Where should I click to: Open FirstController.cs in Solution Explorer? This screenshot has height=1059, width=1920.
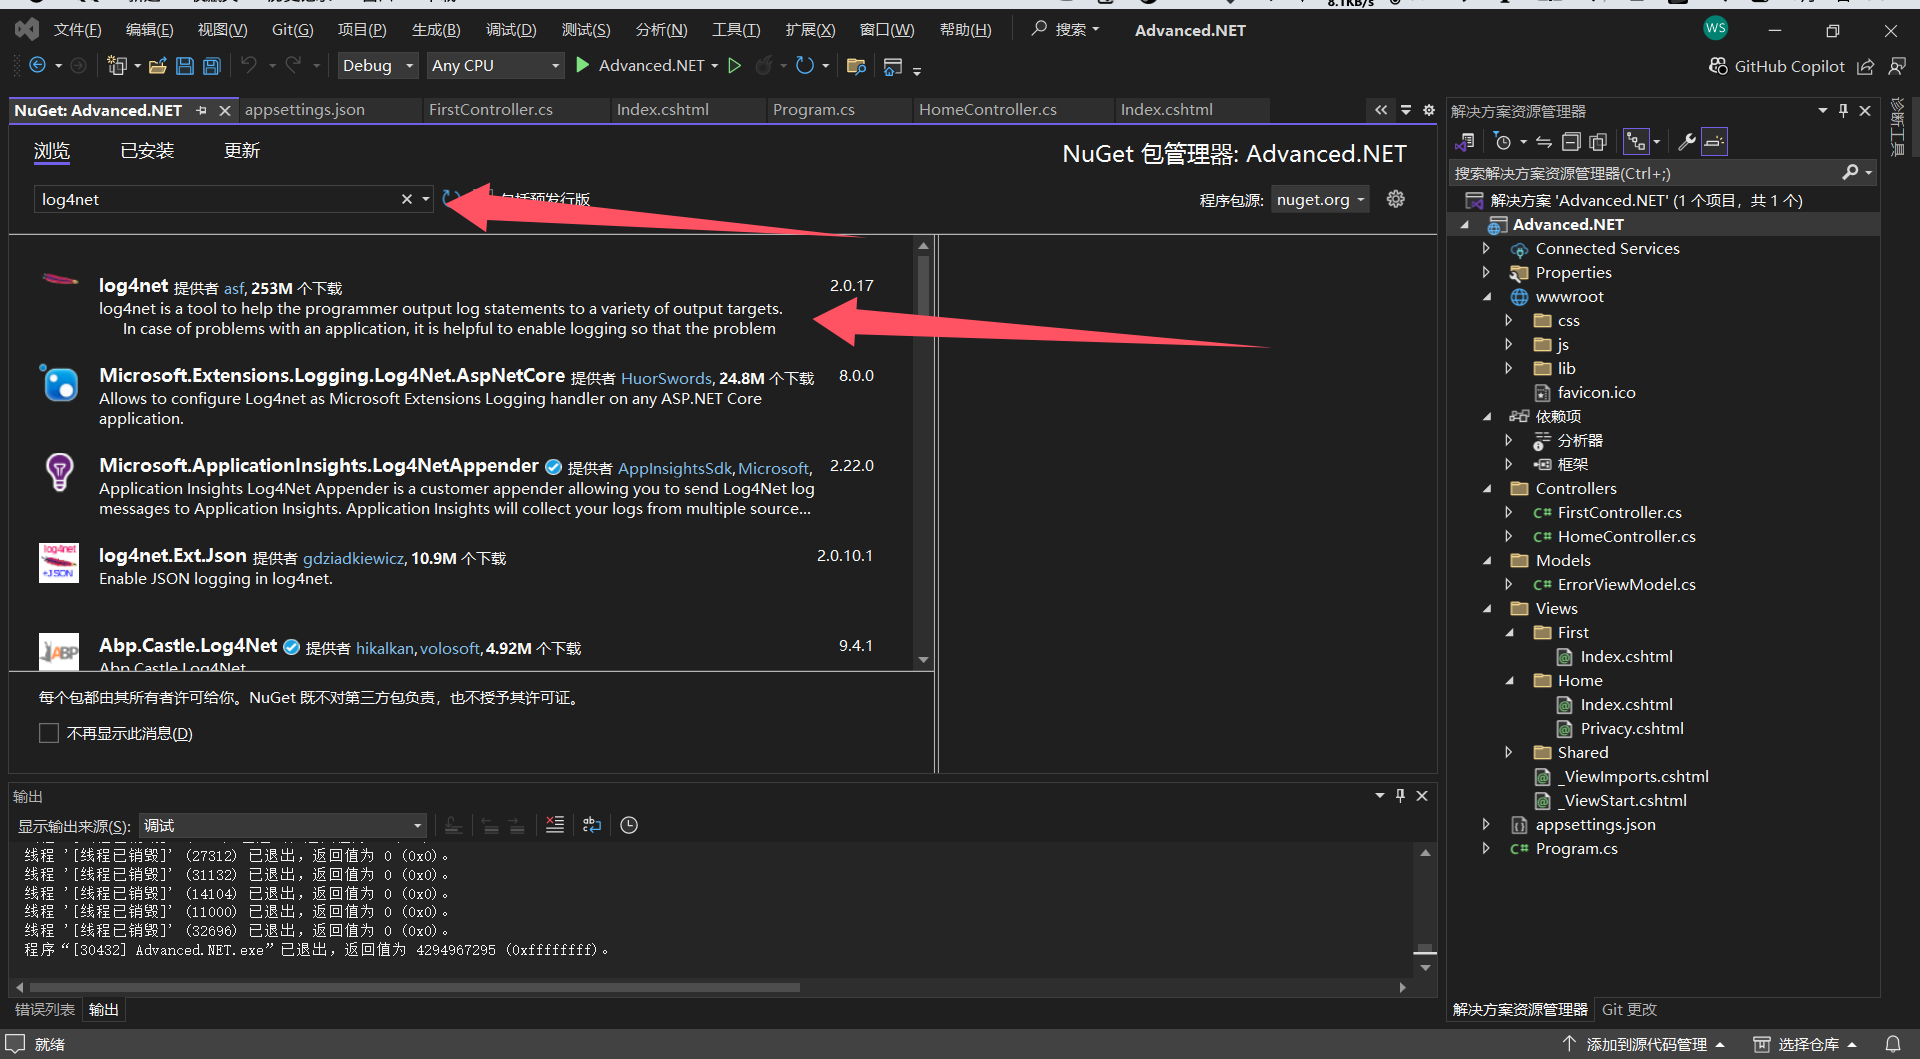pyautogui.click(x=1619, y=512)
